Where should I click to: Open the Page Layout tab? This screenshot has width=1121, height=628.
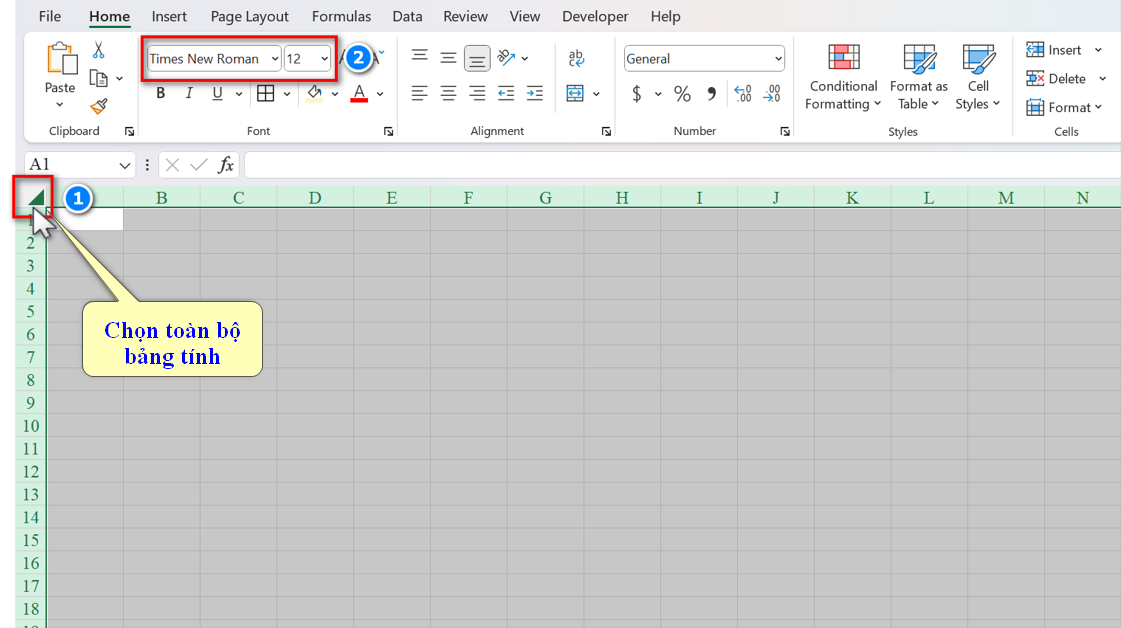click(x=249, y=16)
